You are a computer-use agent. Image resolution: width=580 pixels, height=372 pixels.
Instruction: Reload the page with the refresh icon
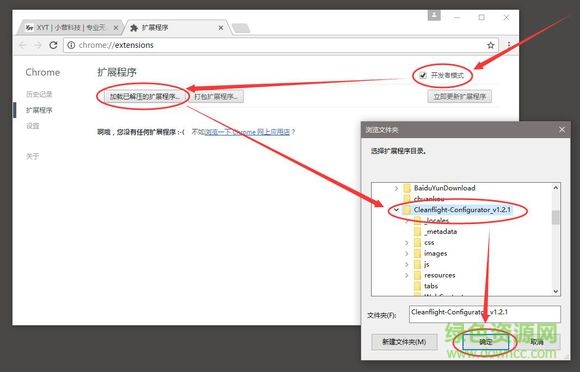(53, 45)
